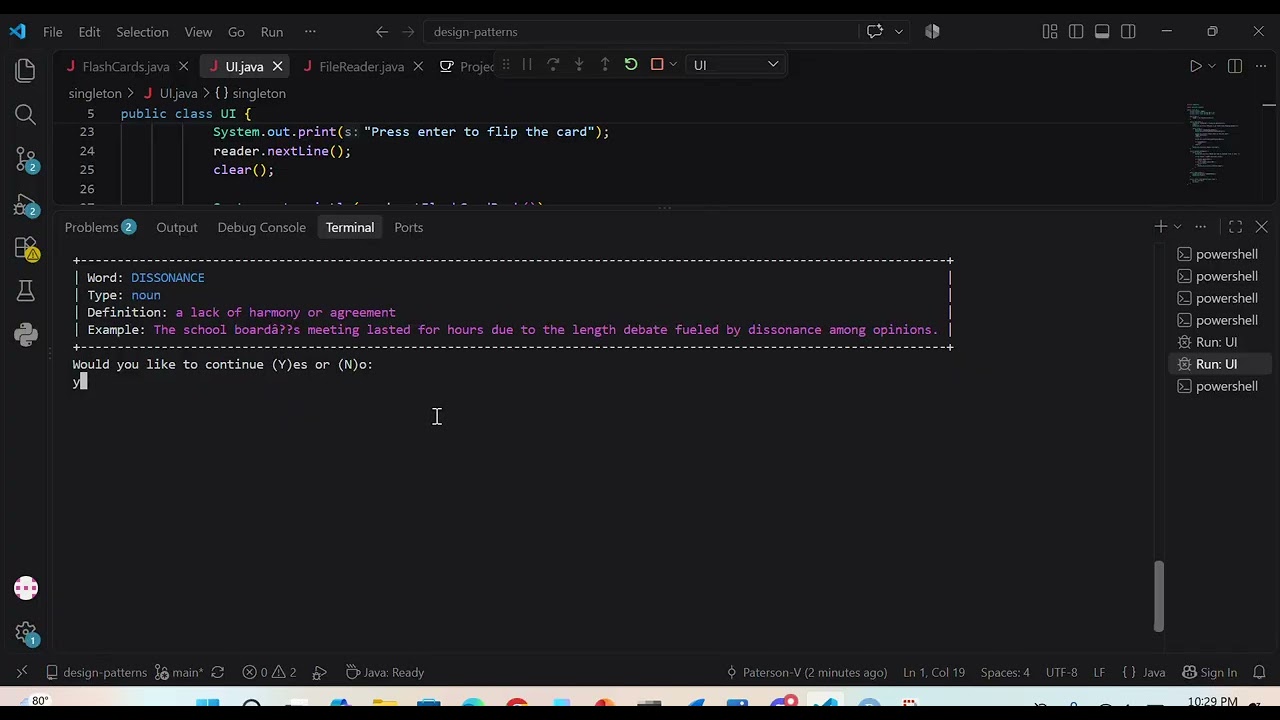Switch to the Ports panel tab

(408, 227)
